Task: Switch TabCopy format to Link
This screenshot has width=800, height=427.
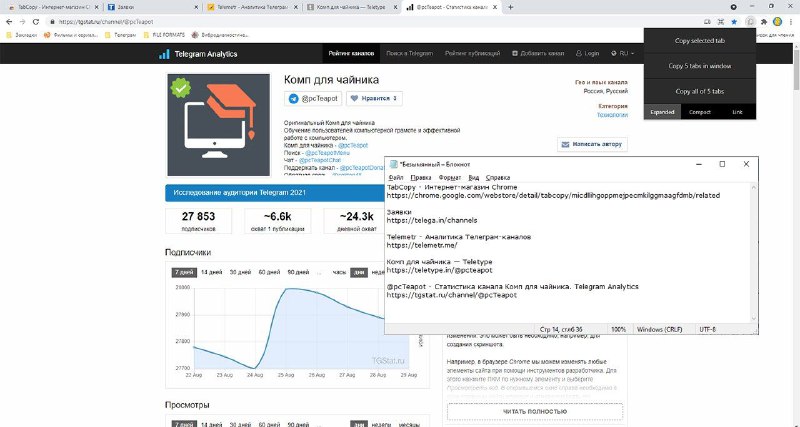Action: click(737, 112)
